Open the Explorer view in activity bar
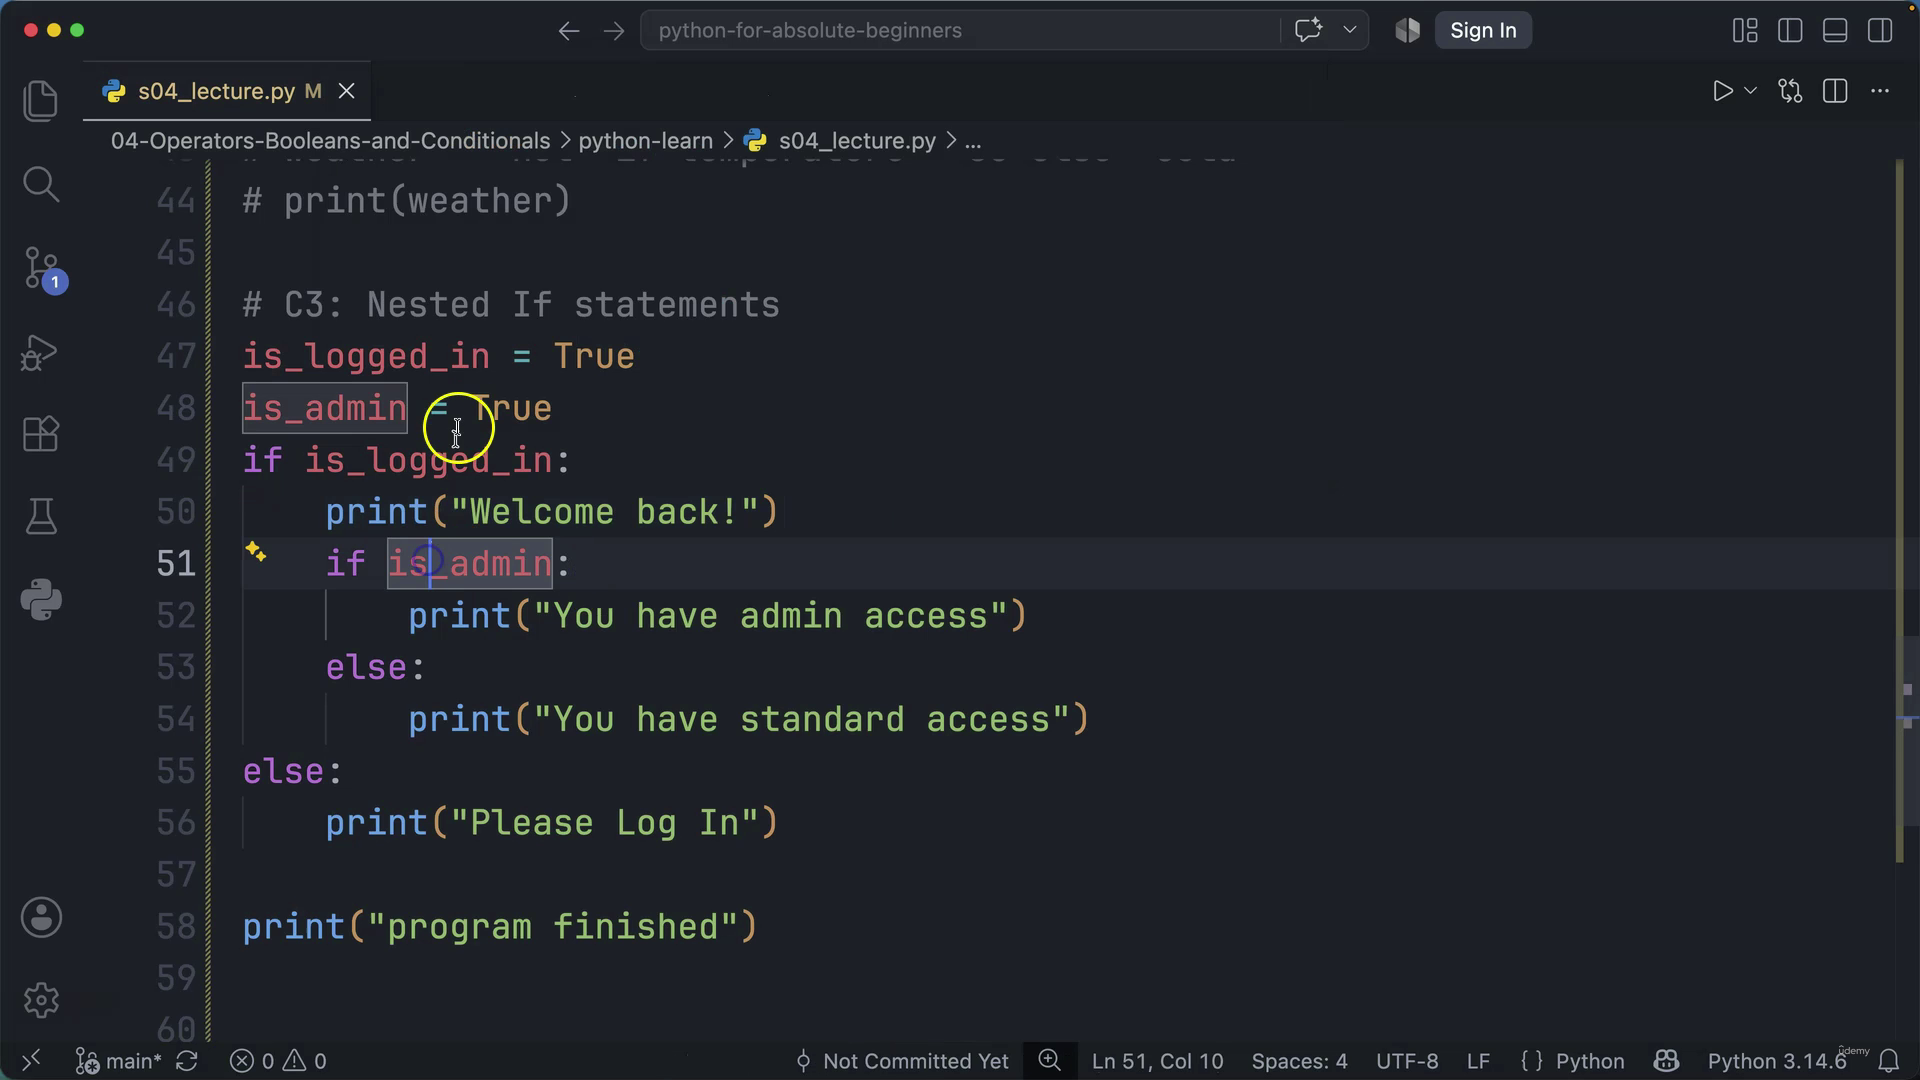 point(41,101)
